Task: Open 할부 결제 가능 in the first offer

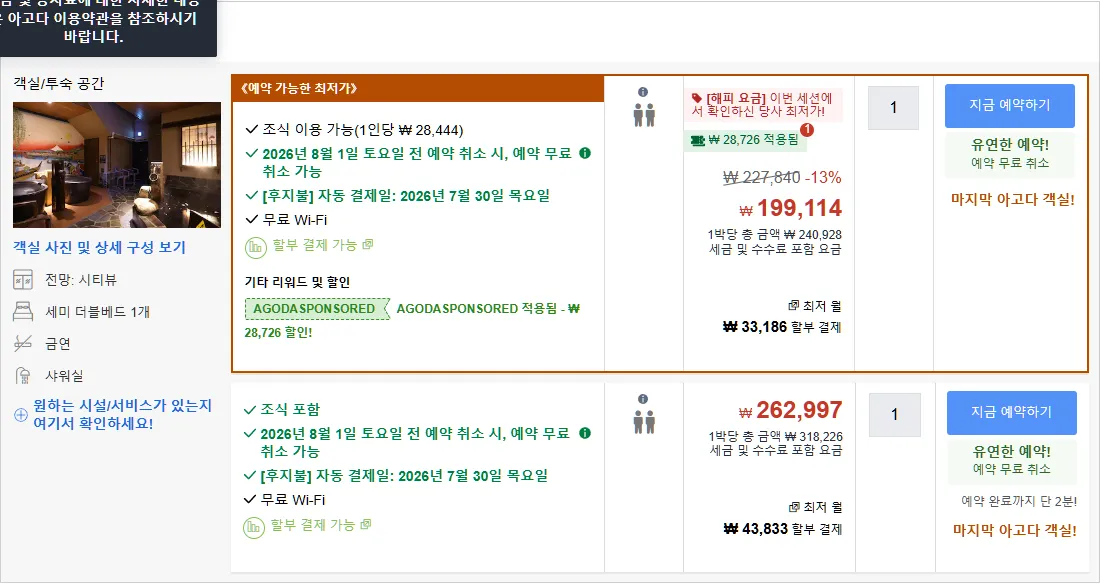Action: click(323, 245)
